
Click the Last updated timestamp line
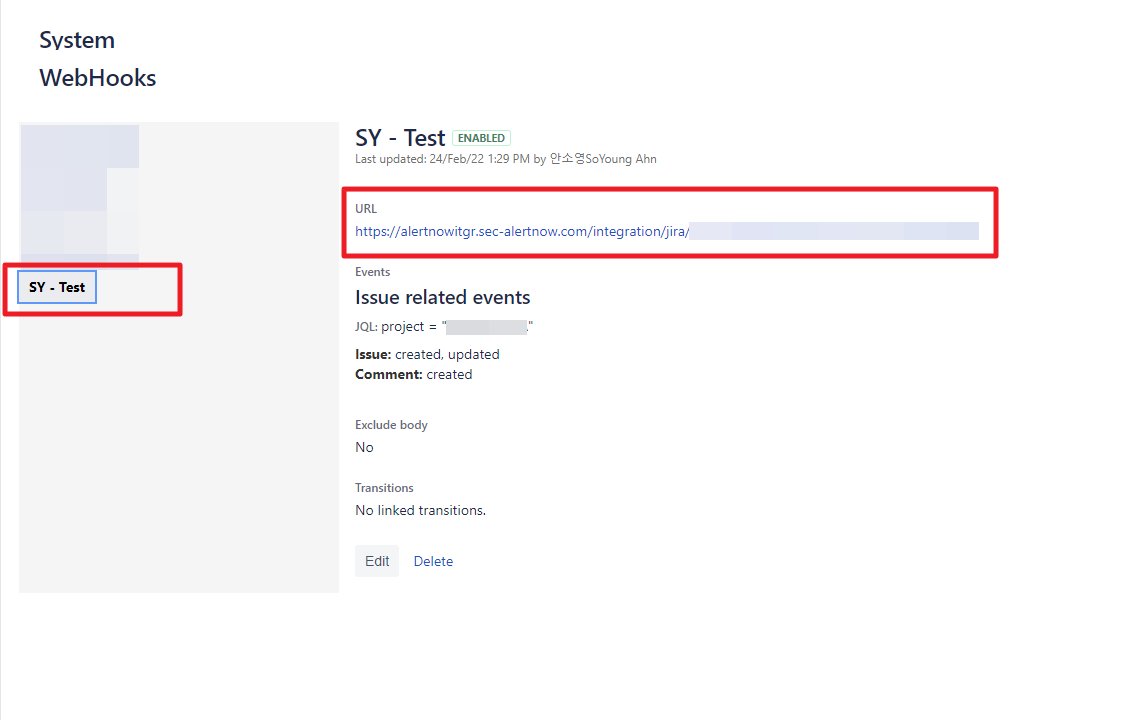coord(505,159)
